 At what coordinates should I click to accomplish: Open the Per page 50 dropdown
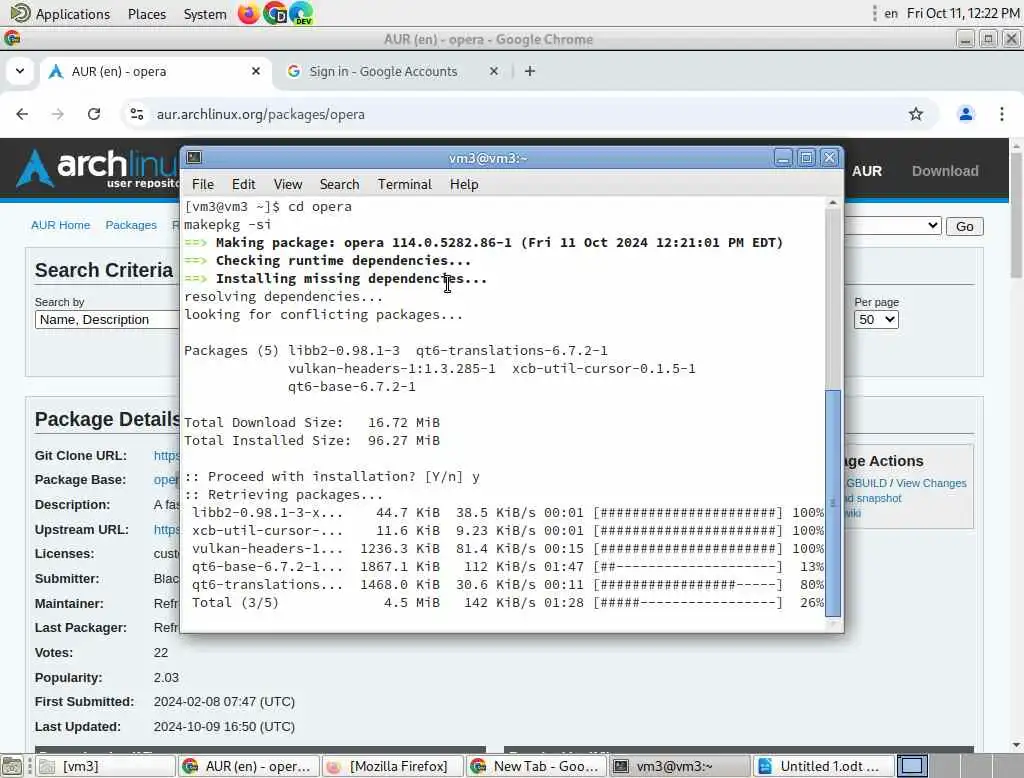click(x=876, y=319)
